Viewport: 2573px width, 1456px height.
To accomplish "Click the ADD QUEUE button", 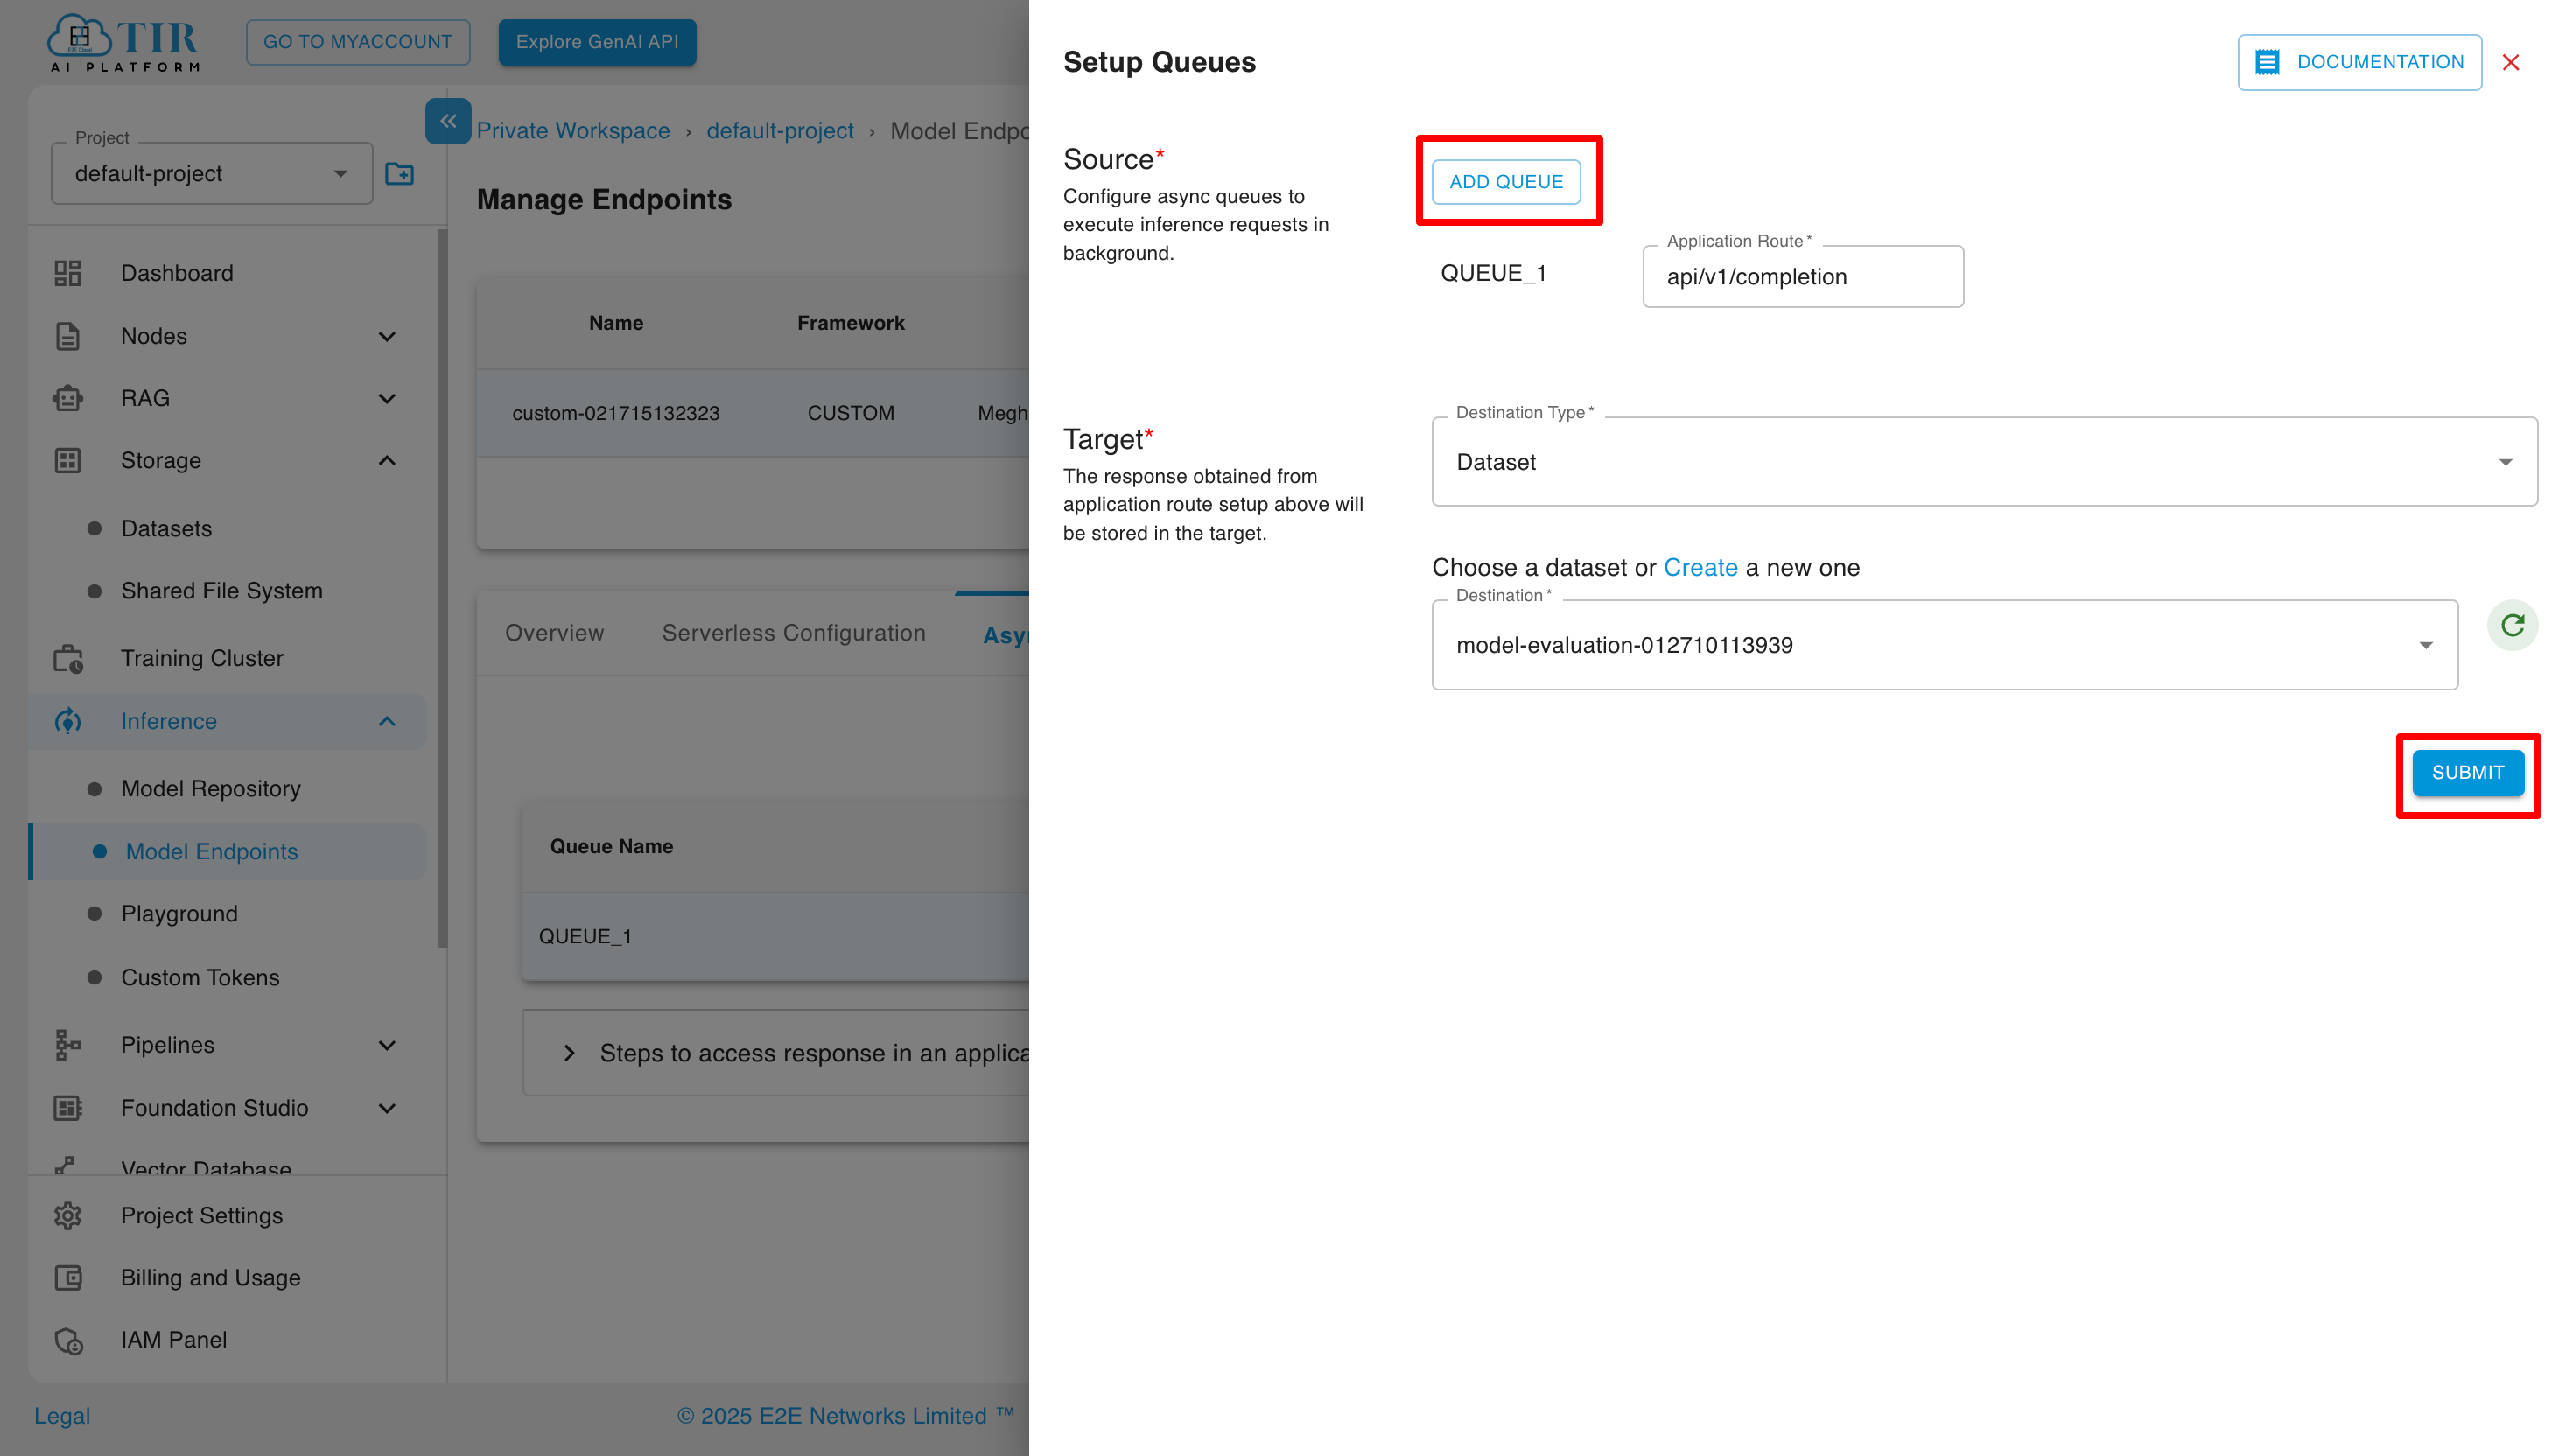I will click(x=1505, y=180).
